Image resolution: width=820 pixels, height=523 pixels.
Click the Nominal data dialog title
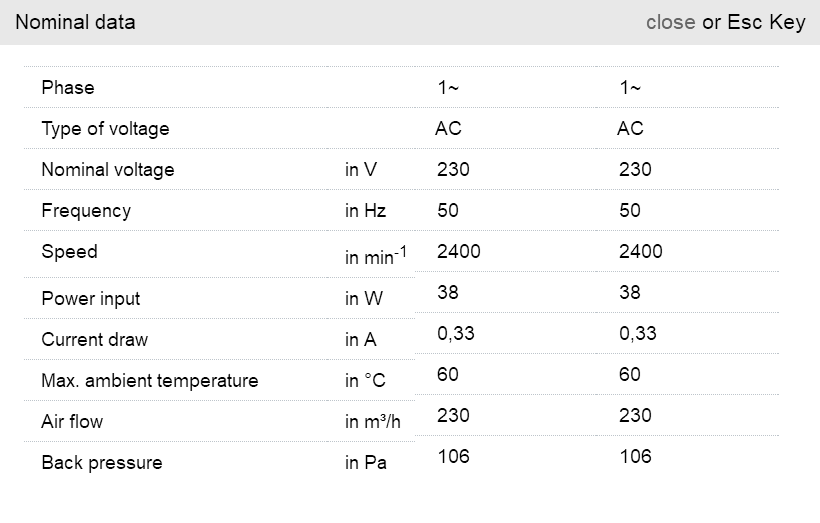pos(75,22)
